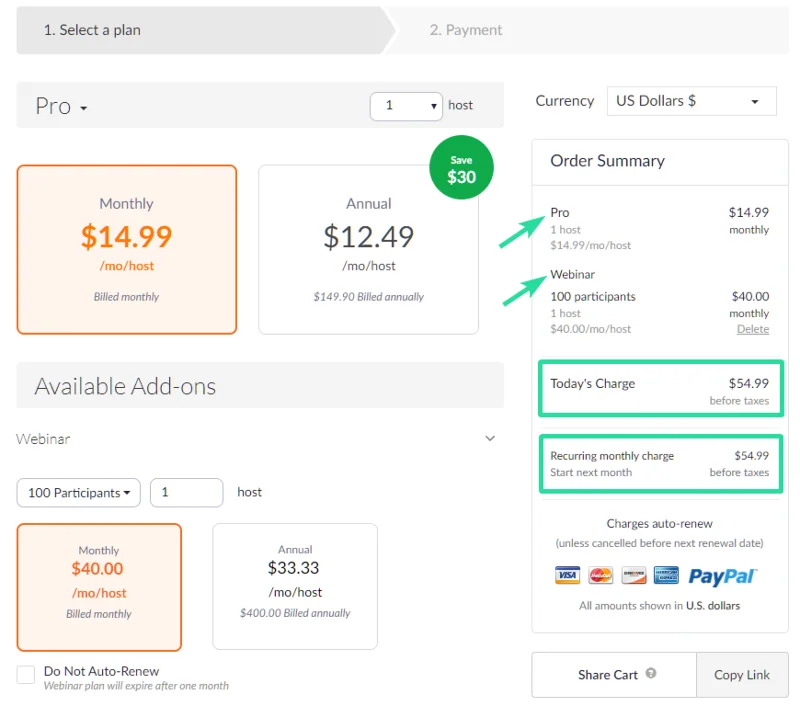Open the US Dollars currency dropdown
This screenshot has height=706, width=800.
tap(691, 101)
